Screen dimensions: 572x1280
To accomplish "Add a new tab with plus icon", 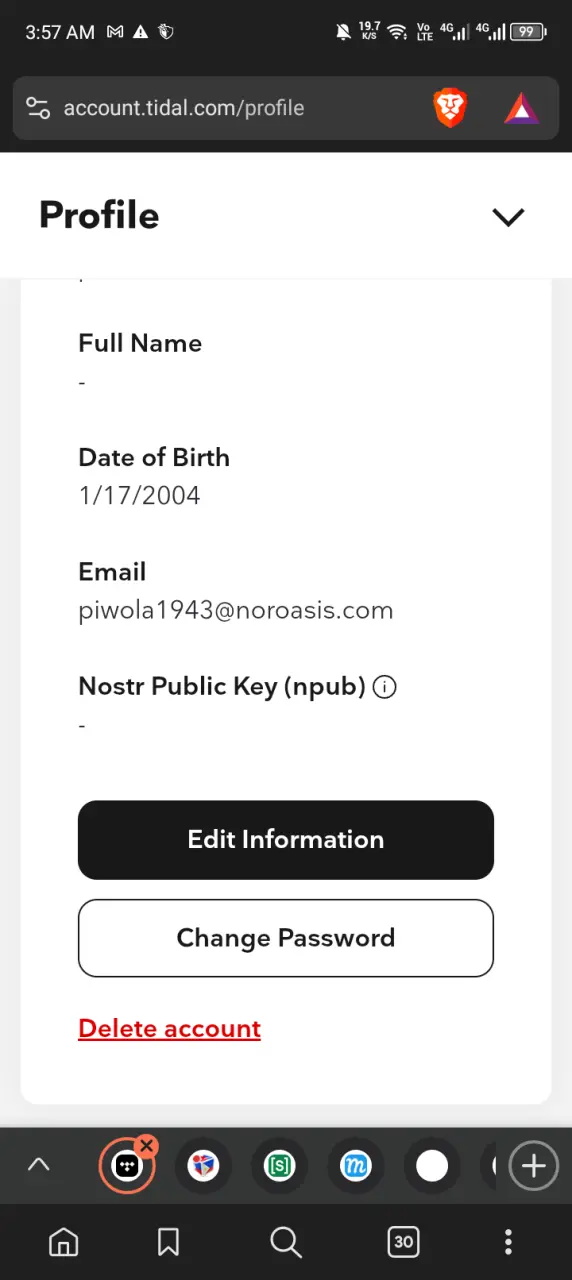I will click(x=533, y=1165).
